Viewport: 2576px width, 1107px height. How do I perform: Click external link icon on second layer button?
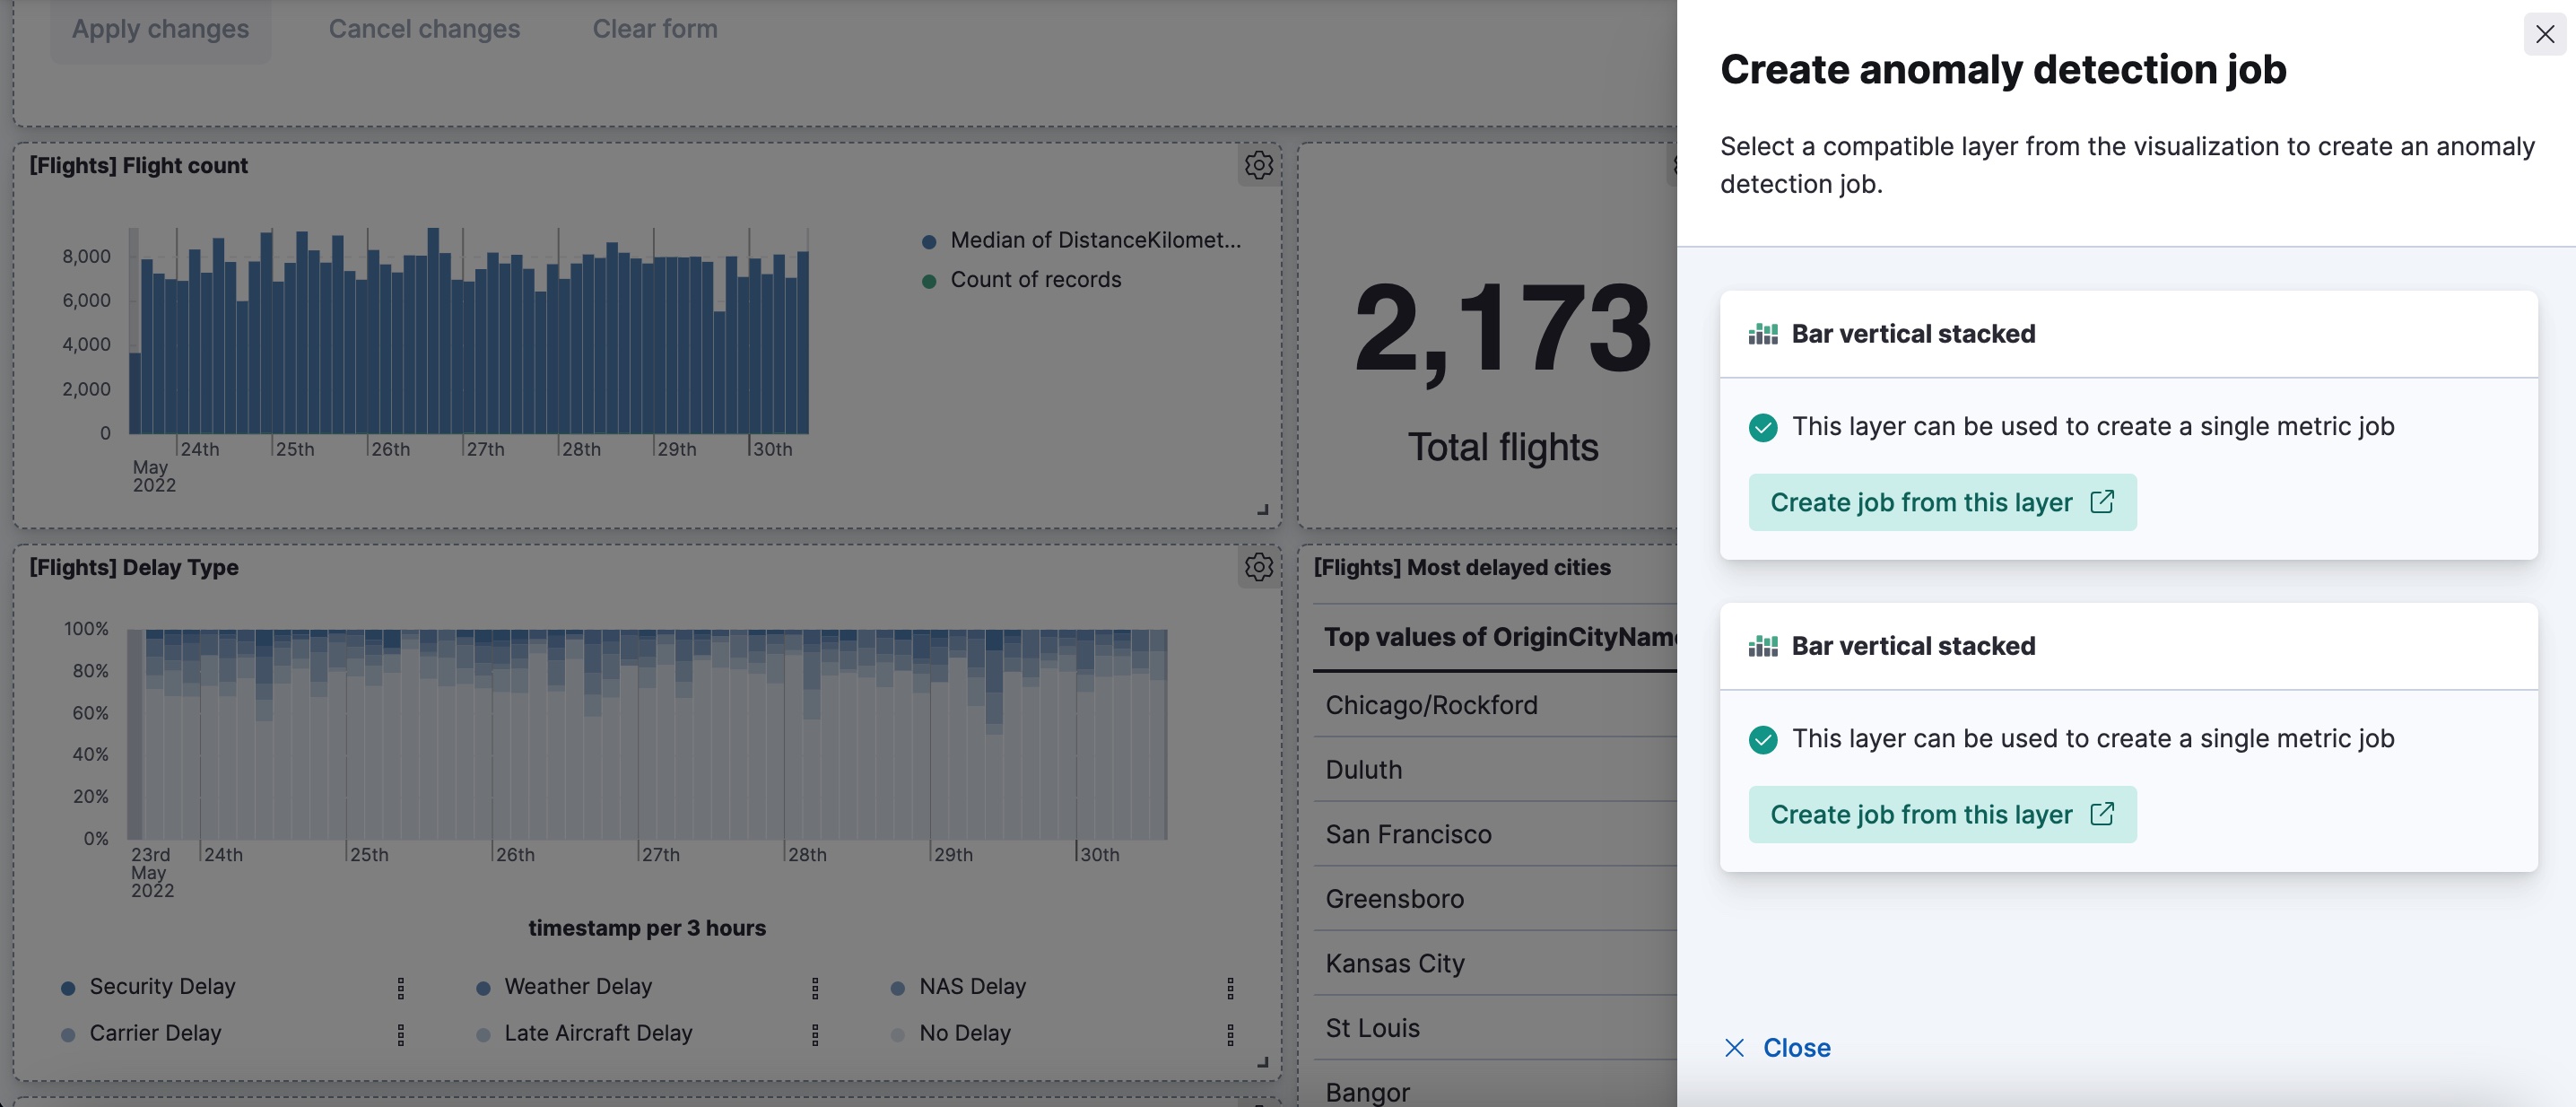pyautogui.click(x=2102, y=813)
